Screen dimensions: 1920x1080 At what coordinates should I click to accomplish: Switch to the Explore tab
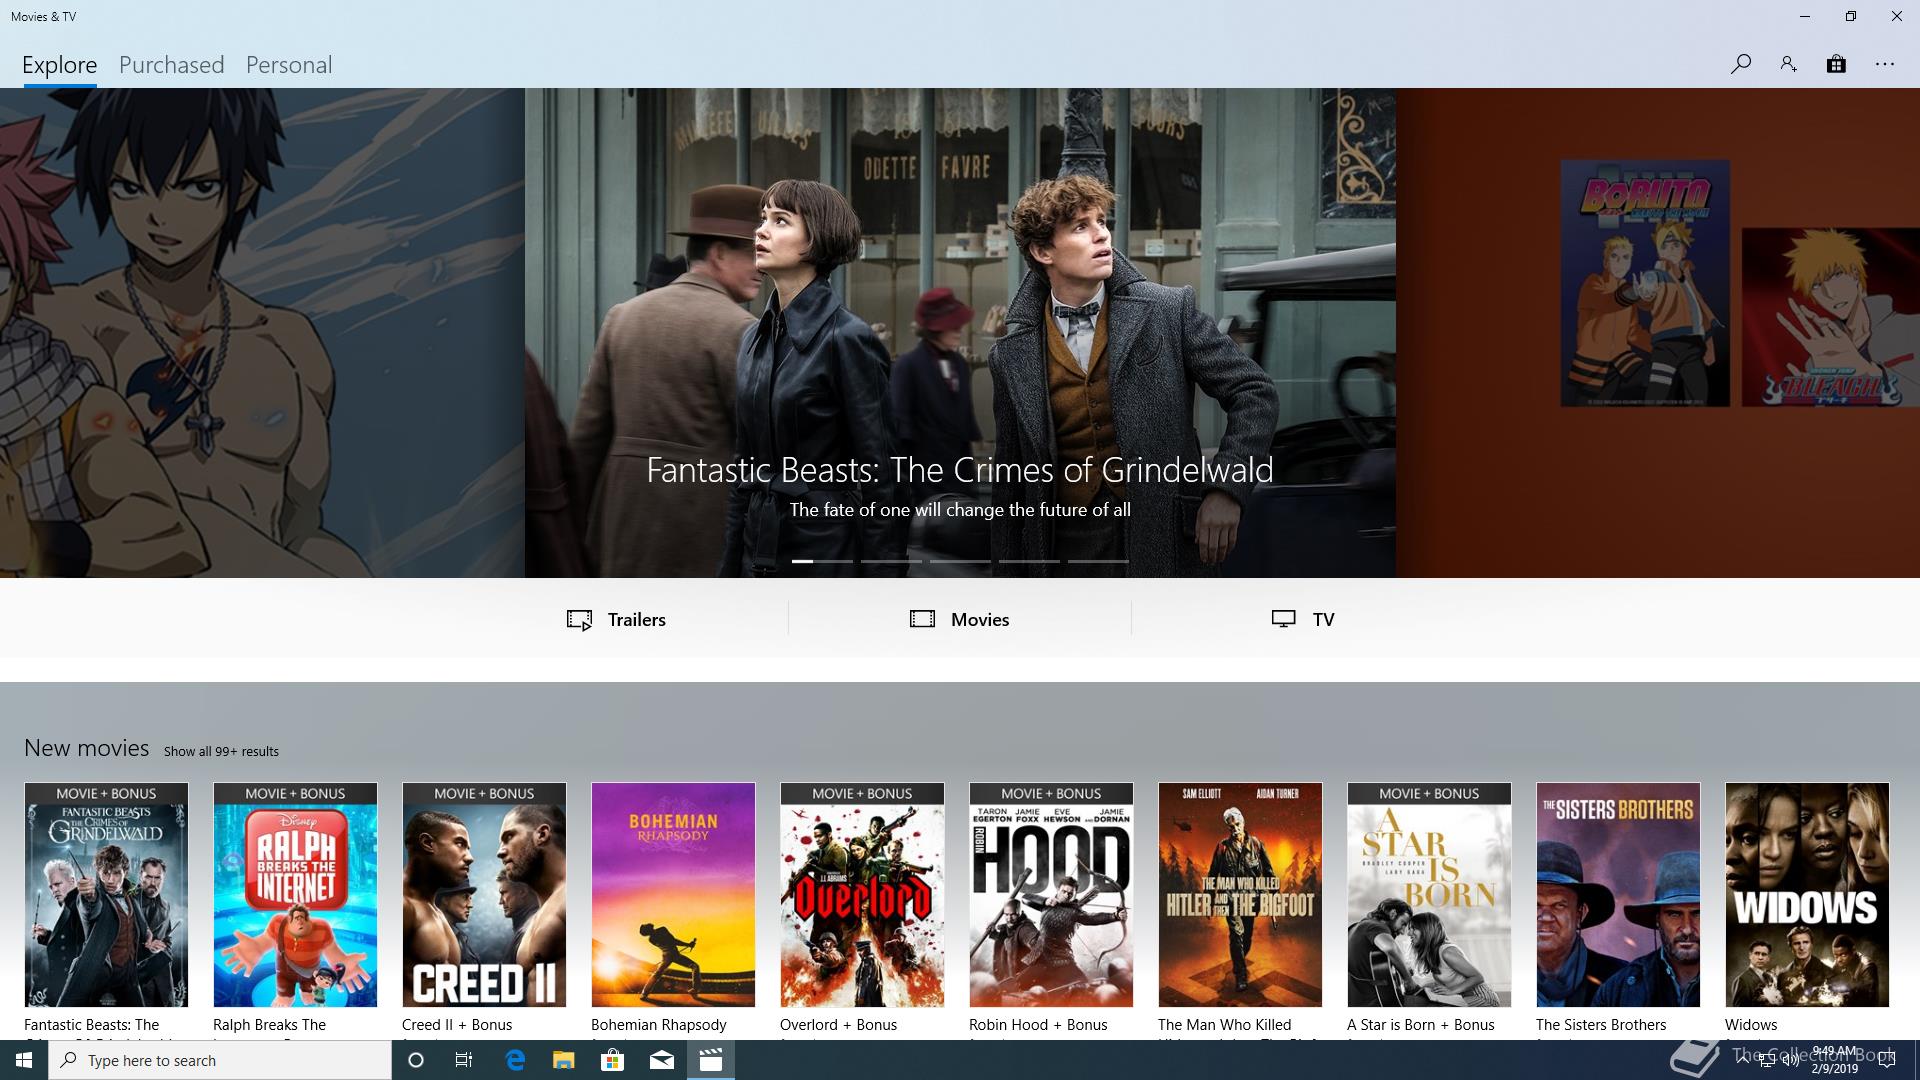[60, 65]
